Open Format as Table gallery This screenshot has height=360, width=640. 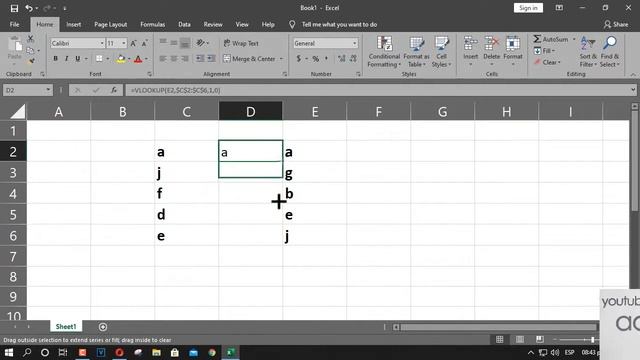point(416,51)
